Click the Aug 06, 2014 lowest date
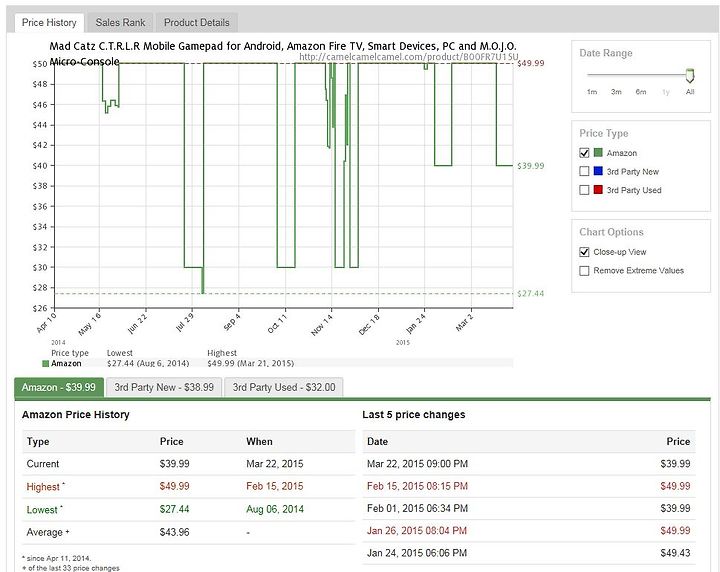Image resolution: width=720 pixels, height=572 pixels. [x=275, y=509]
